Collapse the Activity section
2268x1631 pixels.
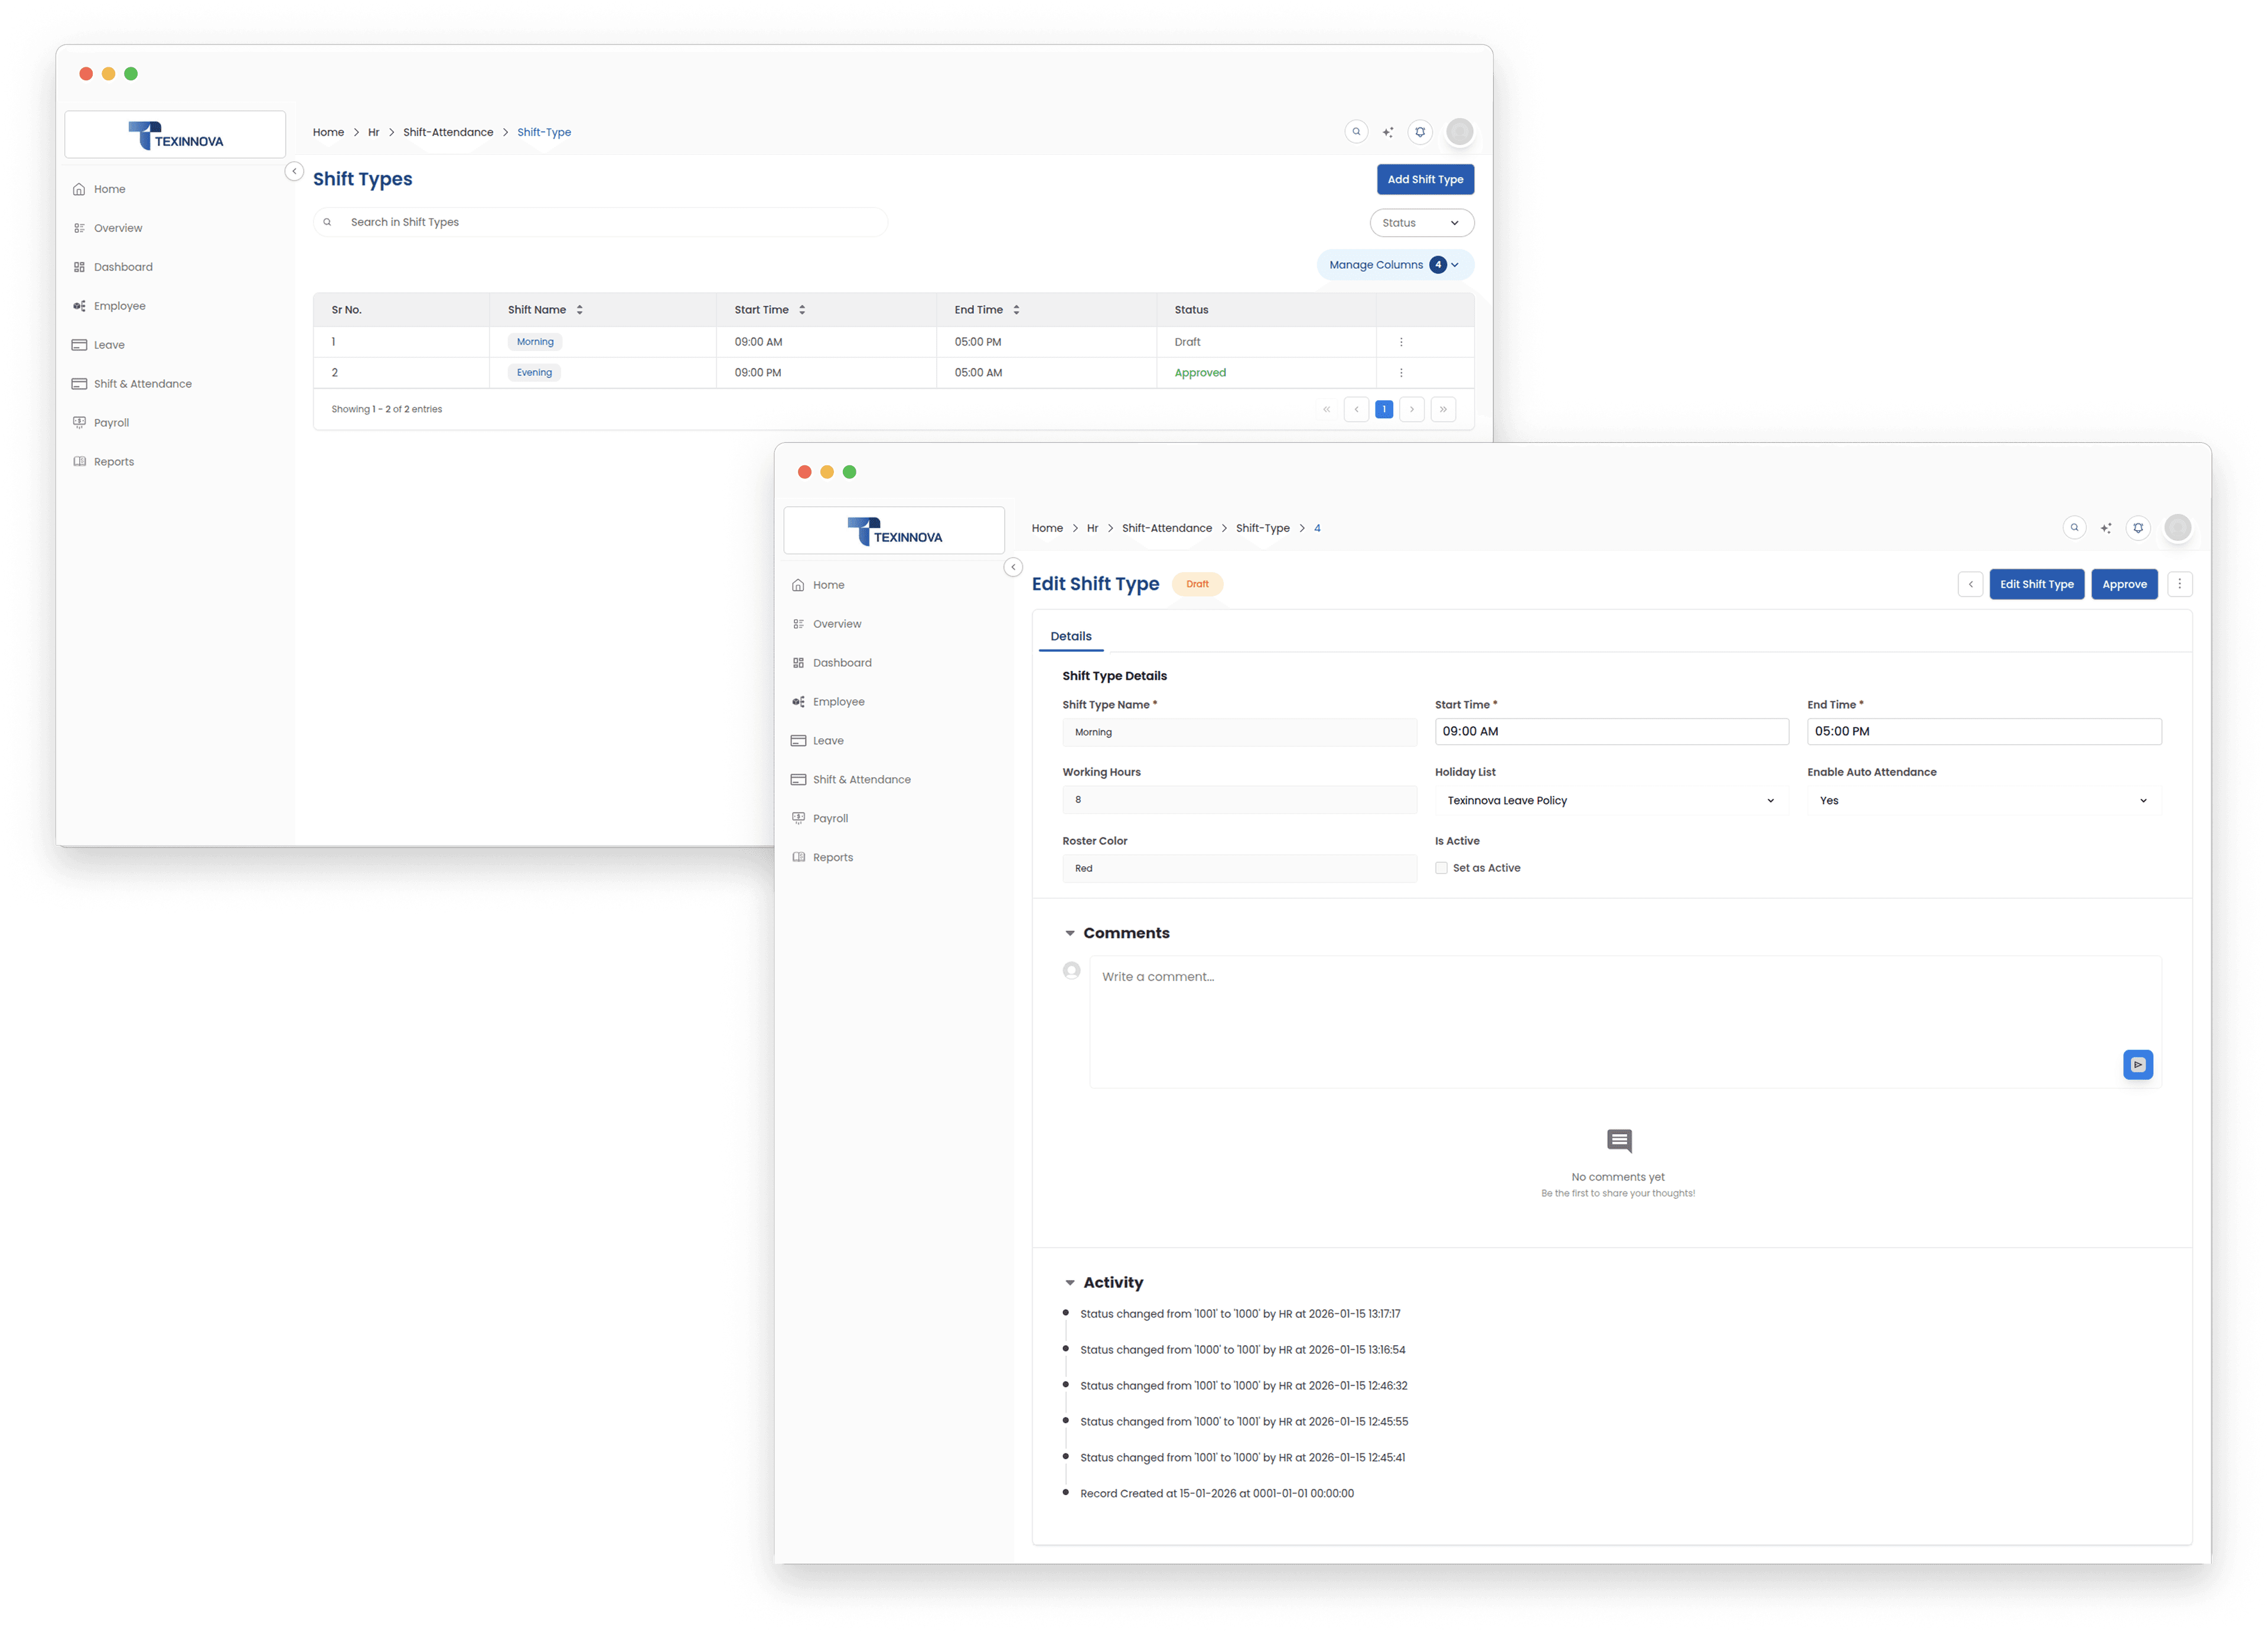point(1070,1282)
